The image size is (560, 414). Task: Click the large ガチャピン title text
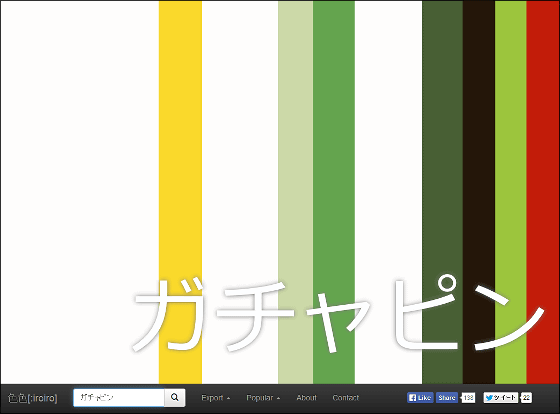[339, 313]
